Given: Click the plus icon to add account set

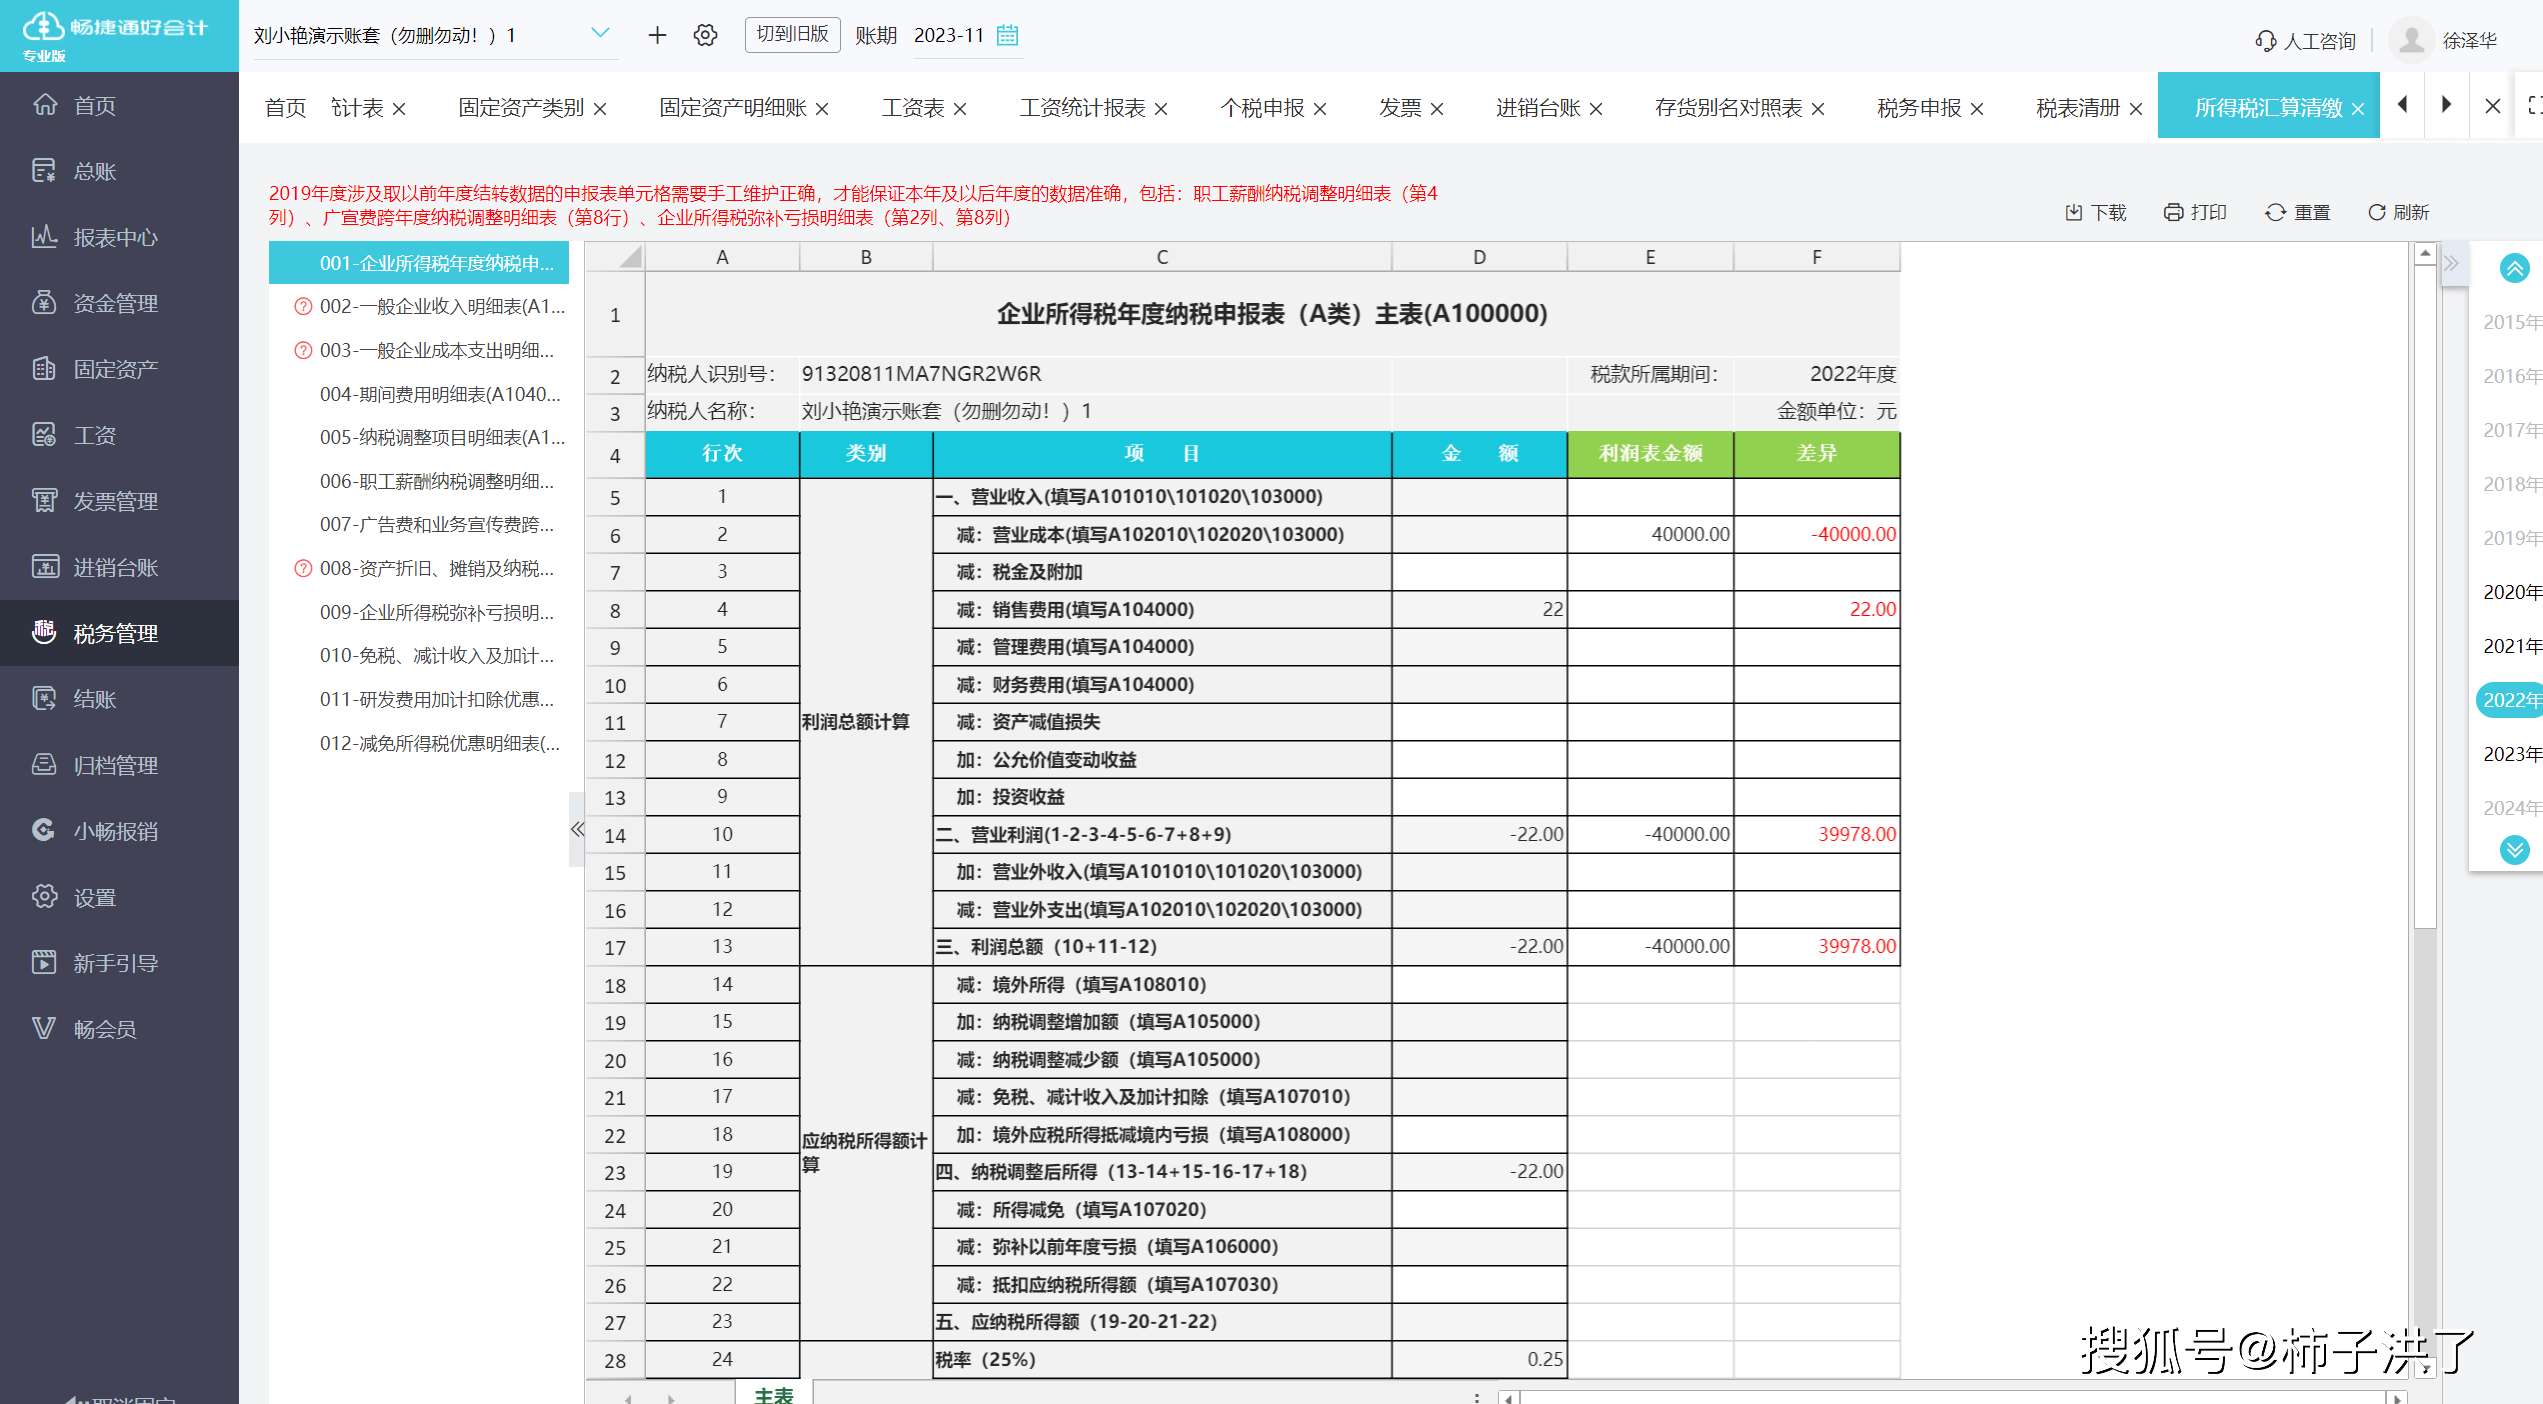Looking at the screenshot, I should click(657, 35).
